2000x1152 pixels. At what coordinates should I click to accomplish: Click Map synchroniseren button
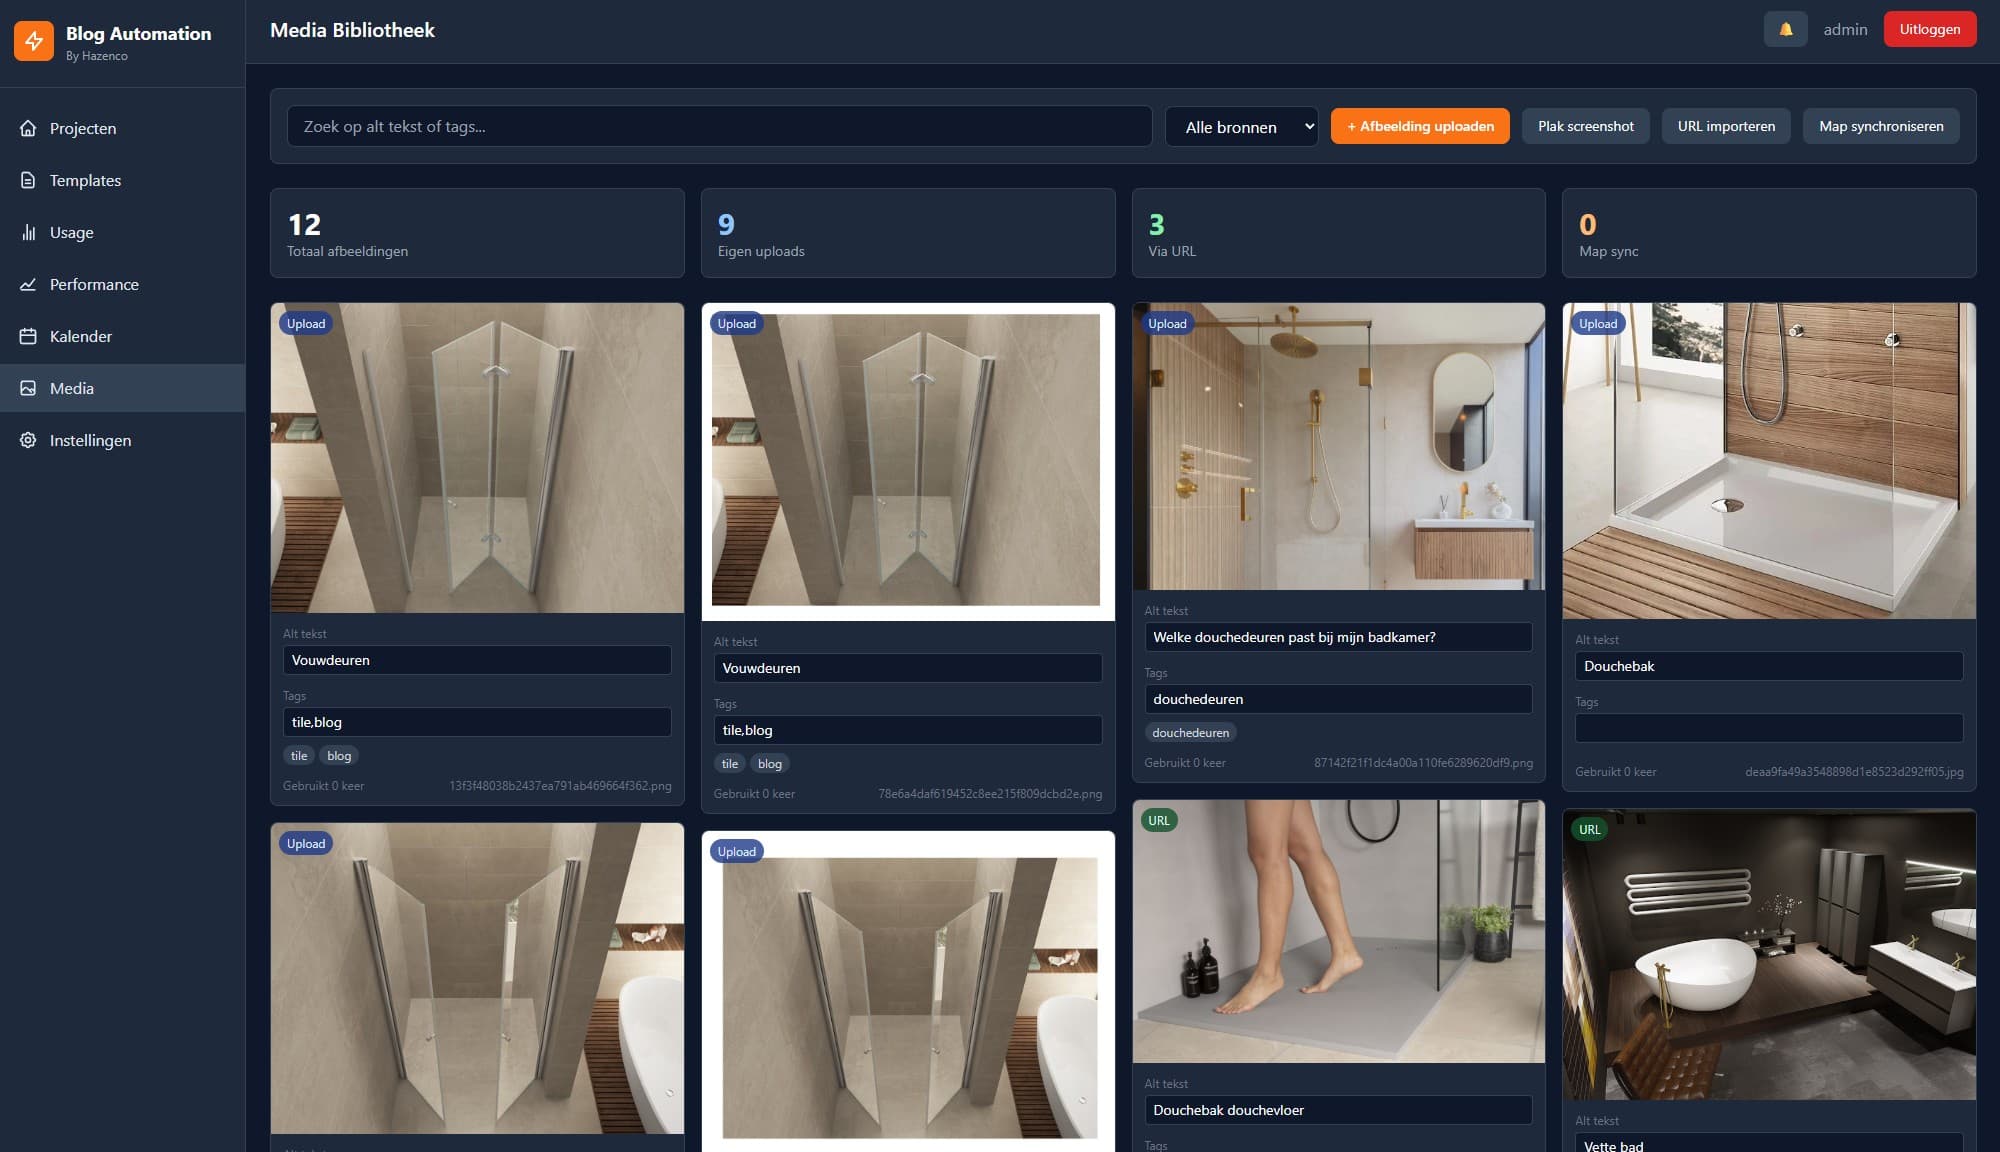coord(1881,126)
